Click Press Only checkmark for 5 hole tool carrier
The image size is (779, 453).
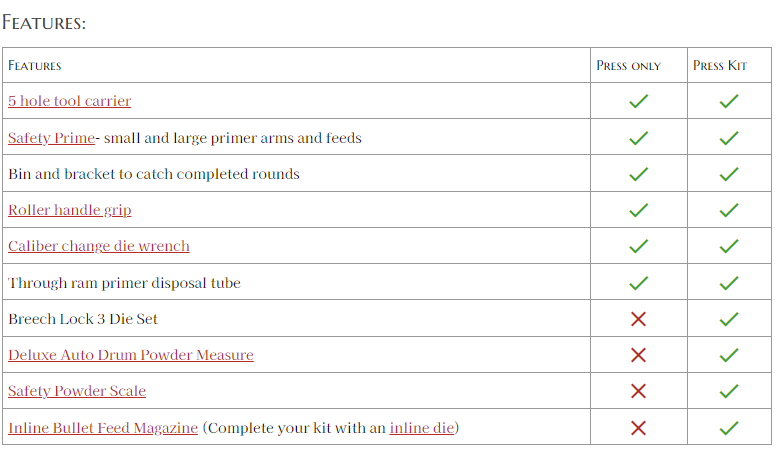638,101
